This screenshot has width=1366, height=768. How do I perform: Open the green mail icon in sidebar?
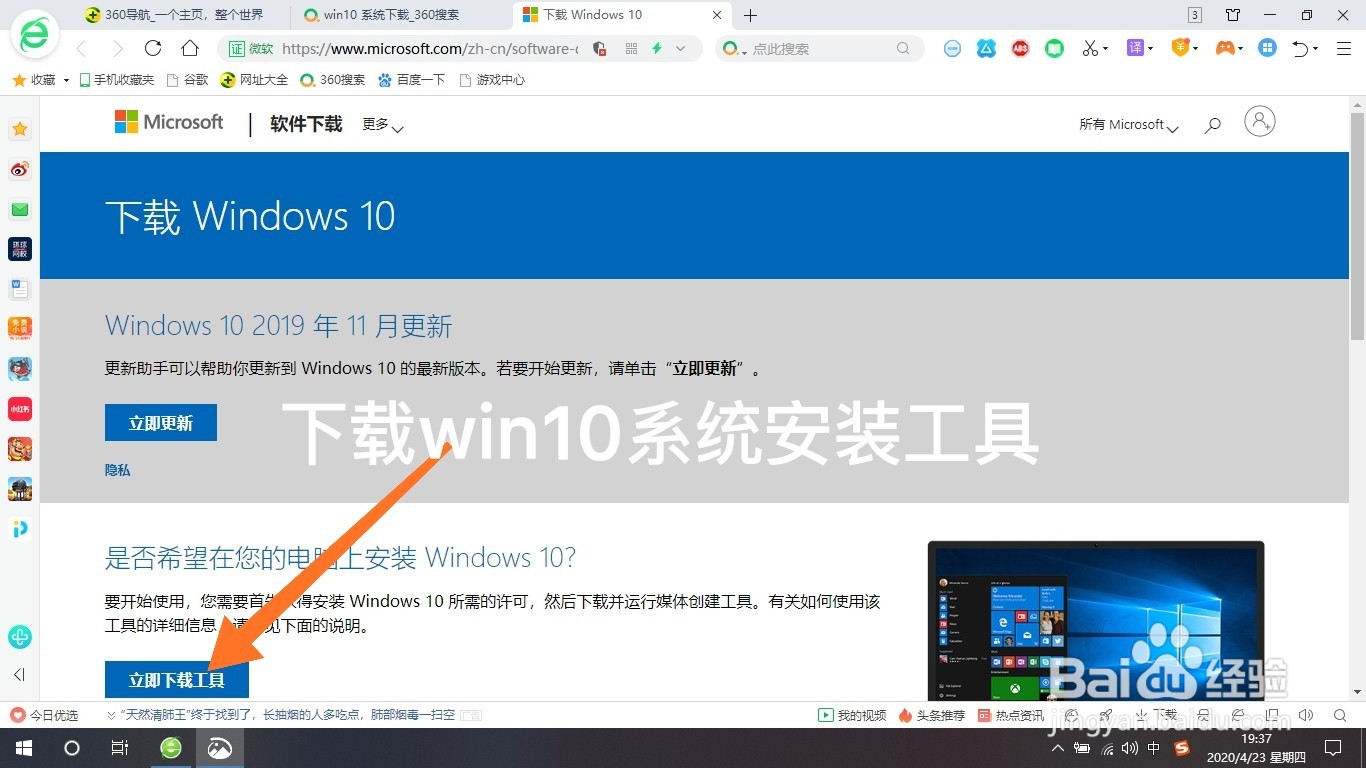(20, 209)
